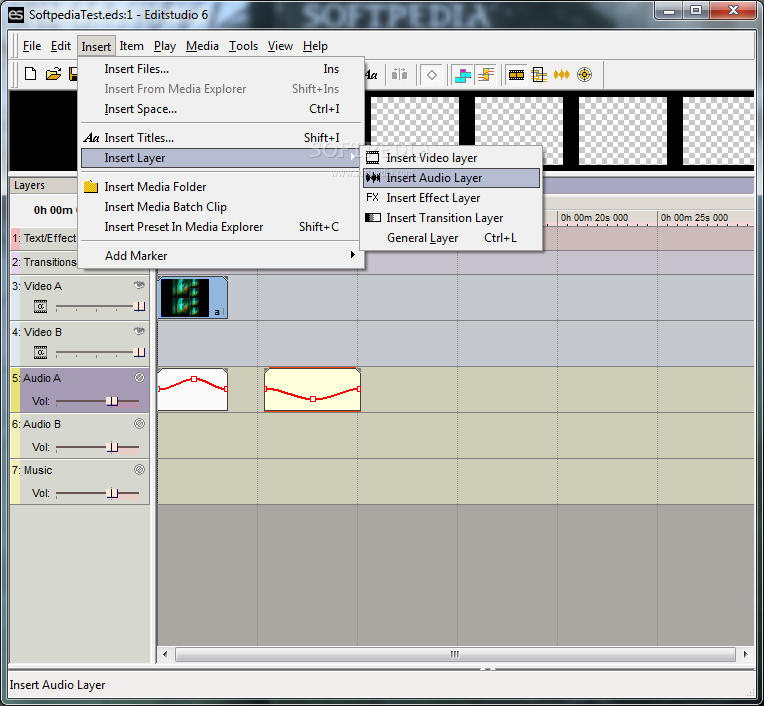Open the Item menu

point(132,46)
